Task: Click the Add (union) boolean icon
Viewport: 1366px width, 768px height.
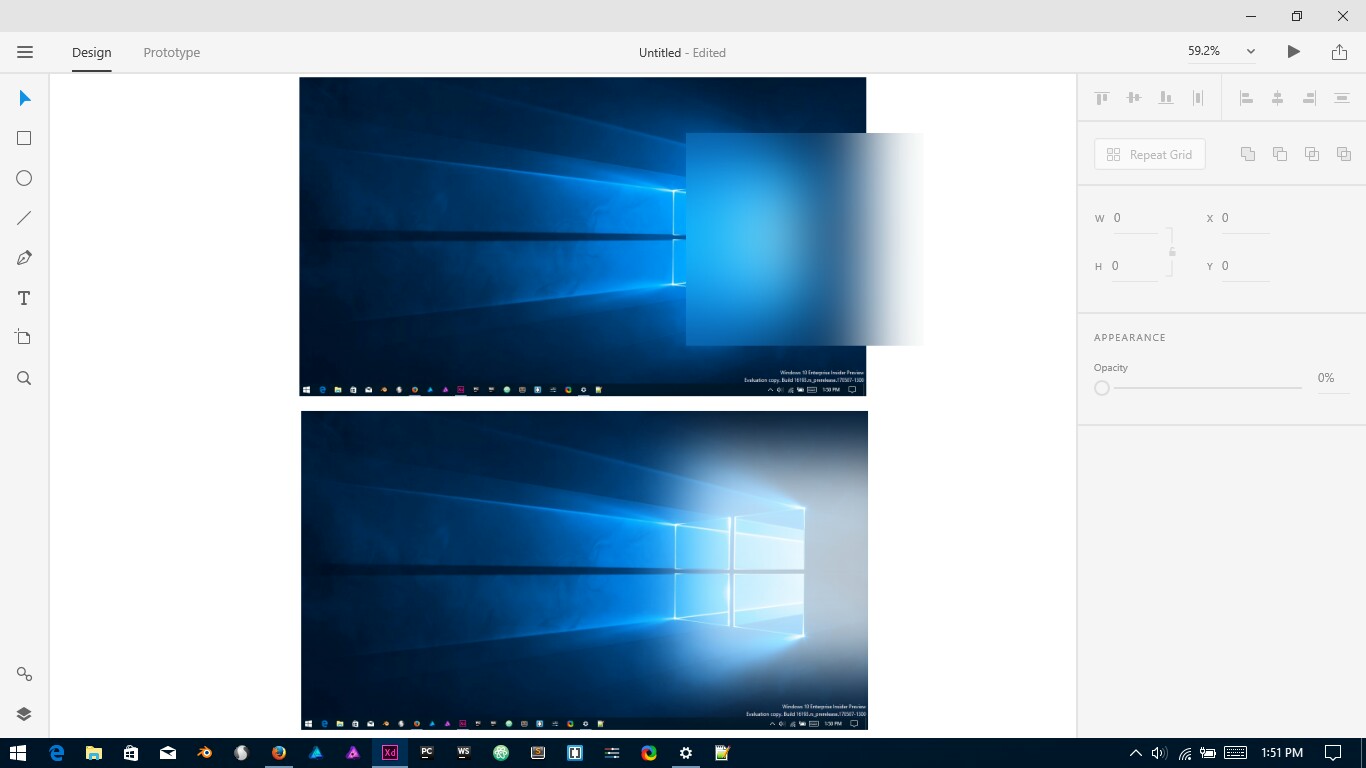Action: point(1248,154)
